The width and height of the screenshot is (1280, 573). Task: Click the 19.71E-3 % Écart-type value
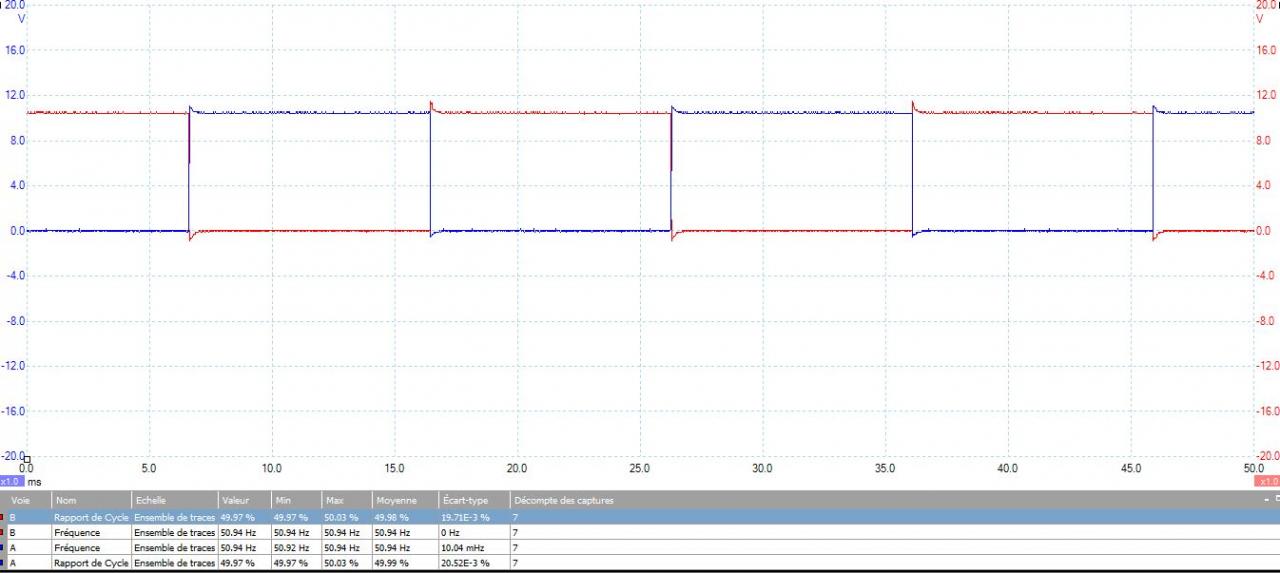464,517
